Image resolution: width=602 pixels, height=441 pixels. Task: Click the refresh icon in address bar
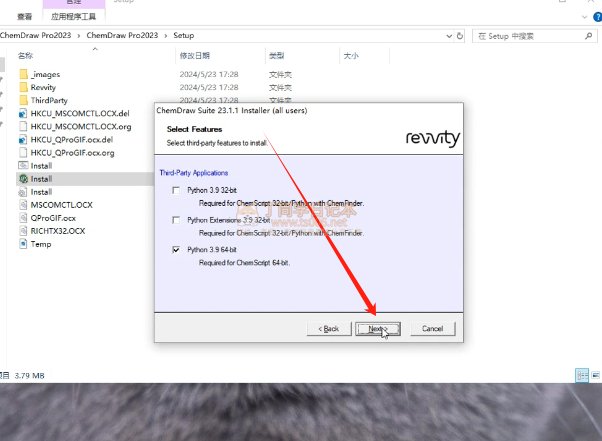pos(460,36)
